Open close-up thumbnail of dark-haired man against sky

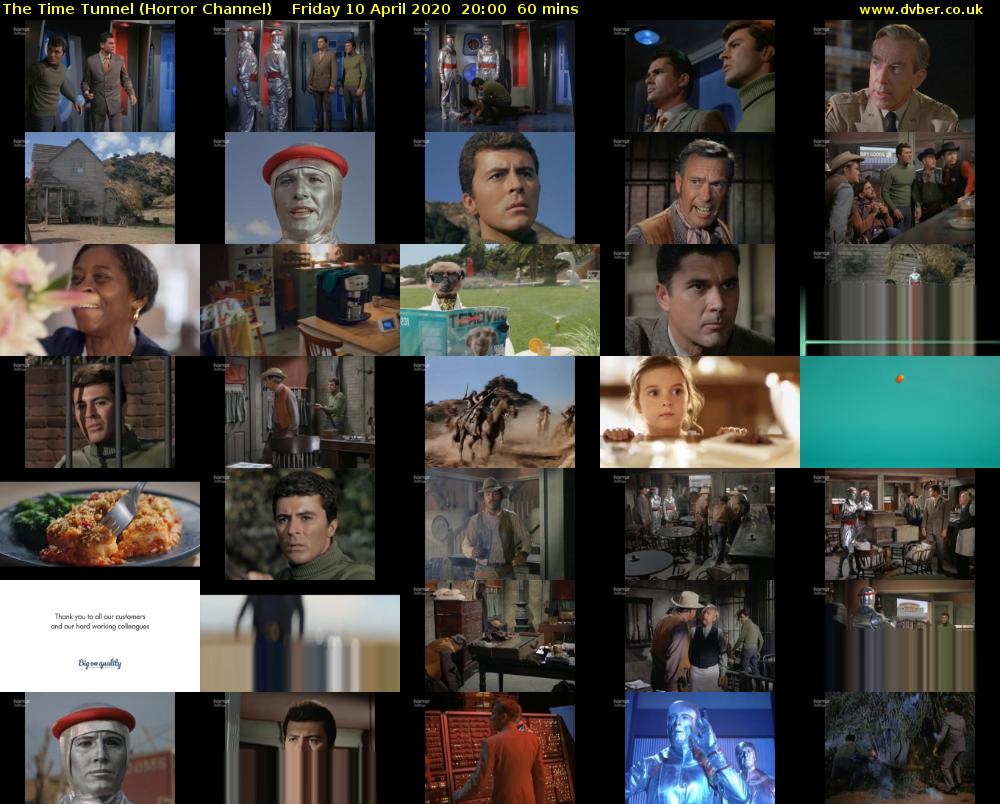tap(500, 188)
